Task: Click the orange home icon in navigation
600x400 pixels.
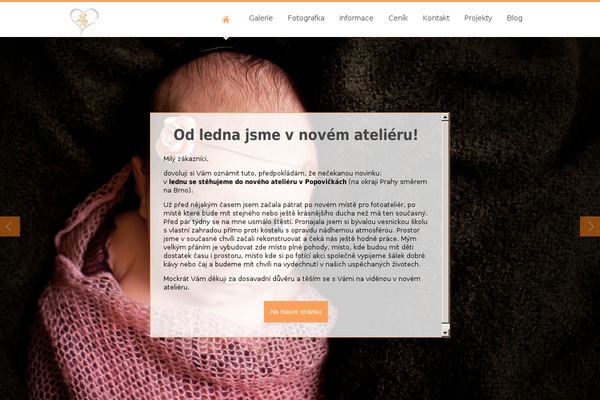Action: coord(226,20)
